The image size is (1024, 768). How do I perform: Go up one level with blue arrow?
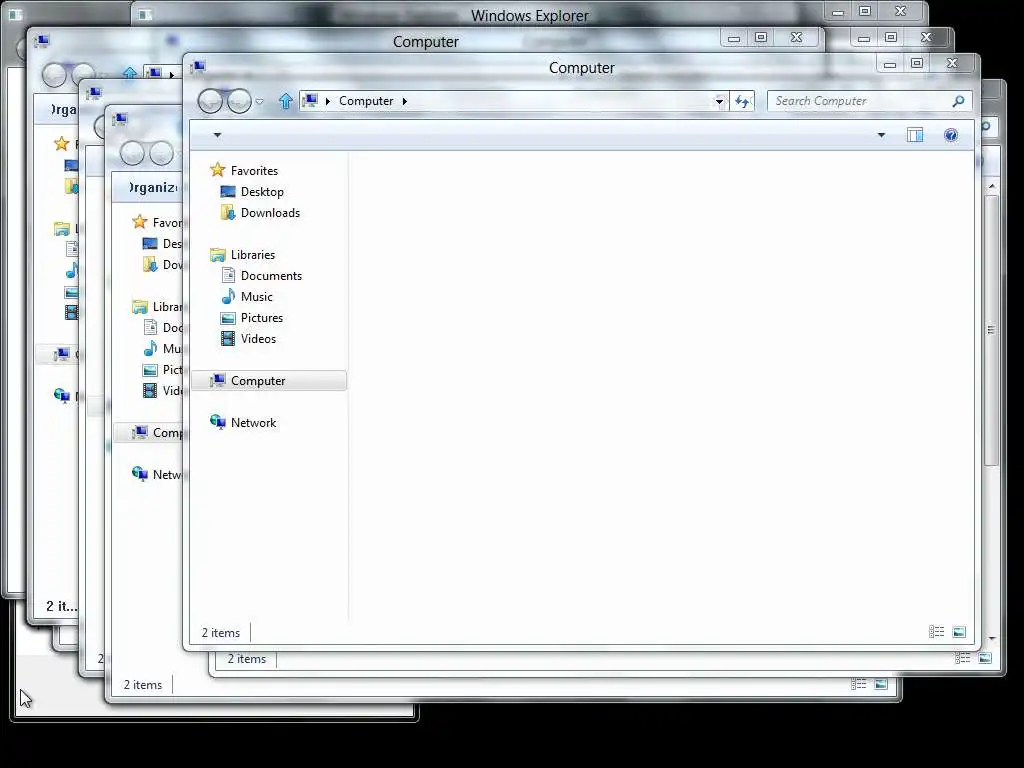285,101
